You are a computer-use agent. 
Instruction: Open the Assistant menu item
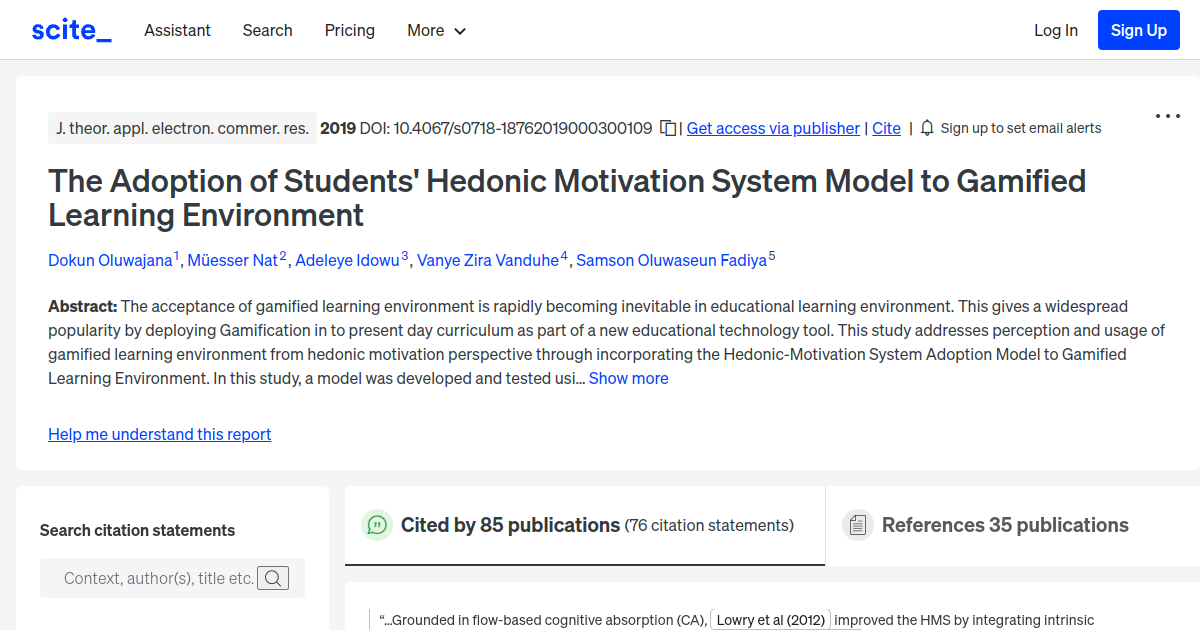(177, 30)
